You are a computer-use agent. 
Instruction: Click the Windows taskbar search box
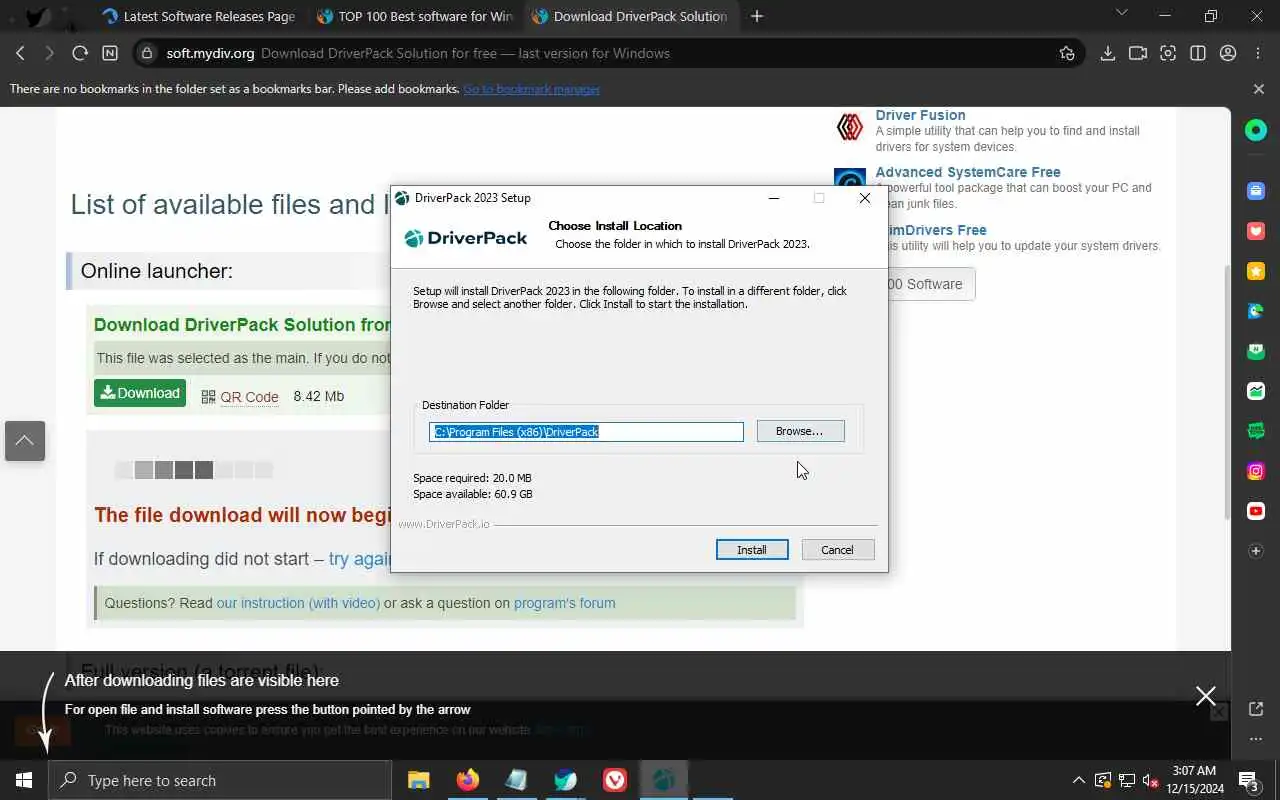220,780
